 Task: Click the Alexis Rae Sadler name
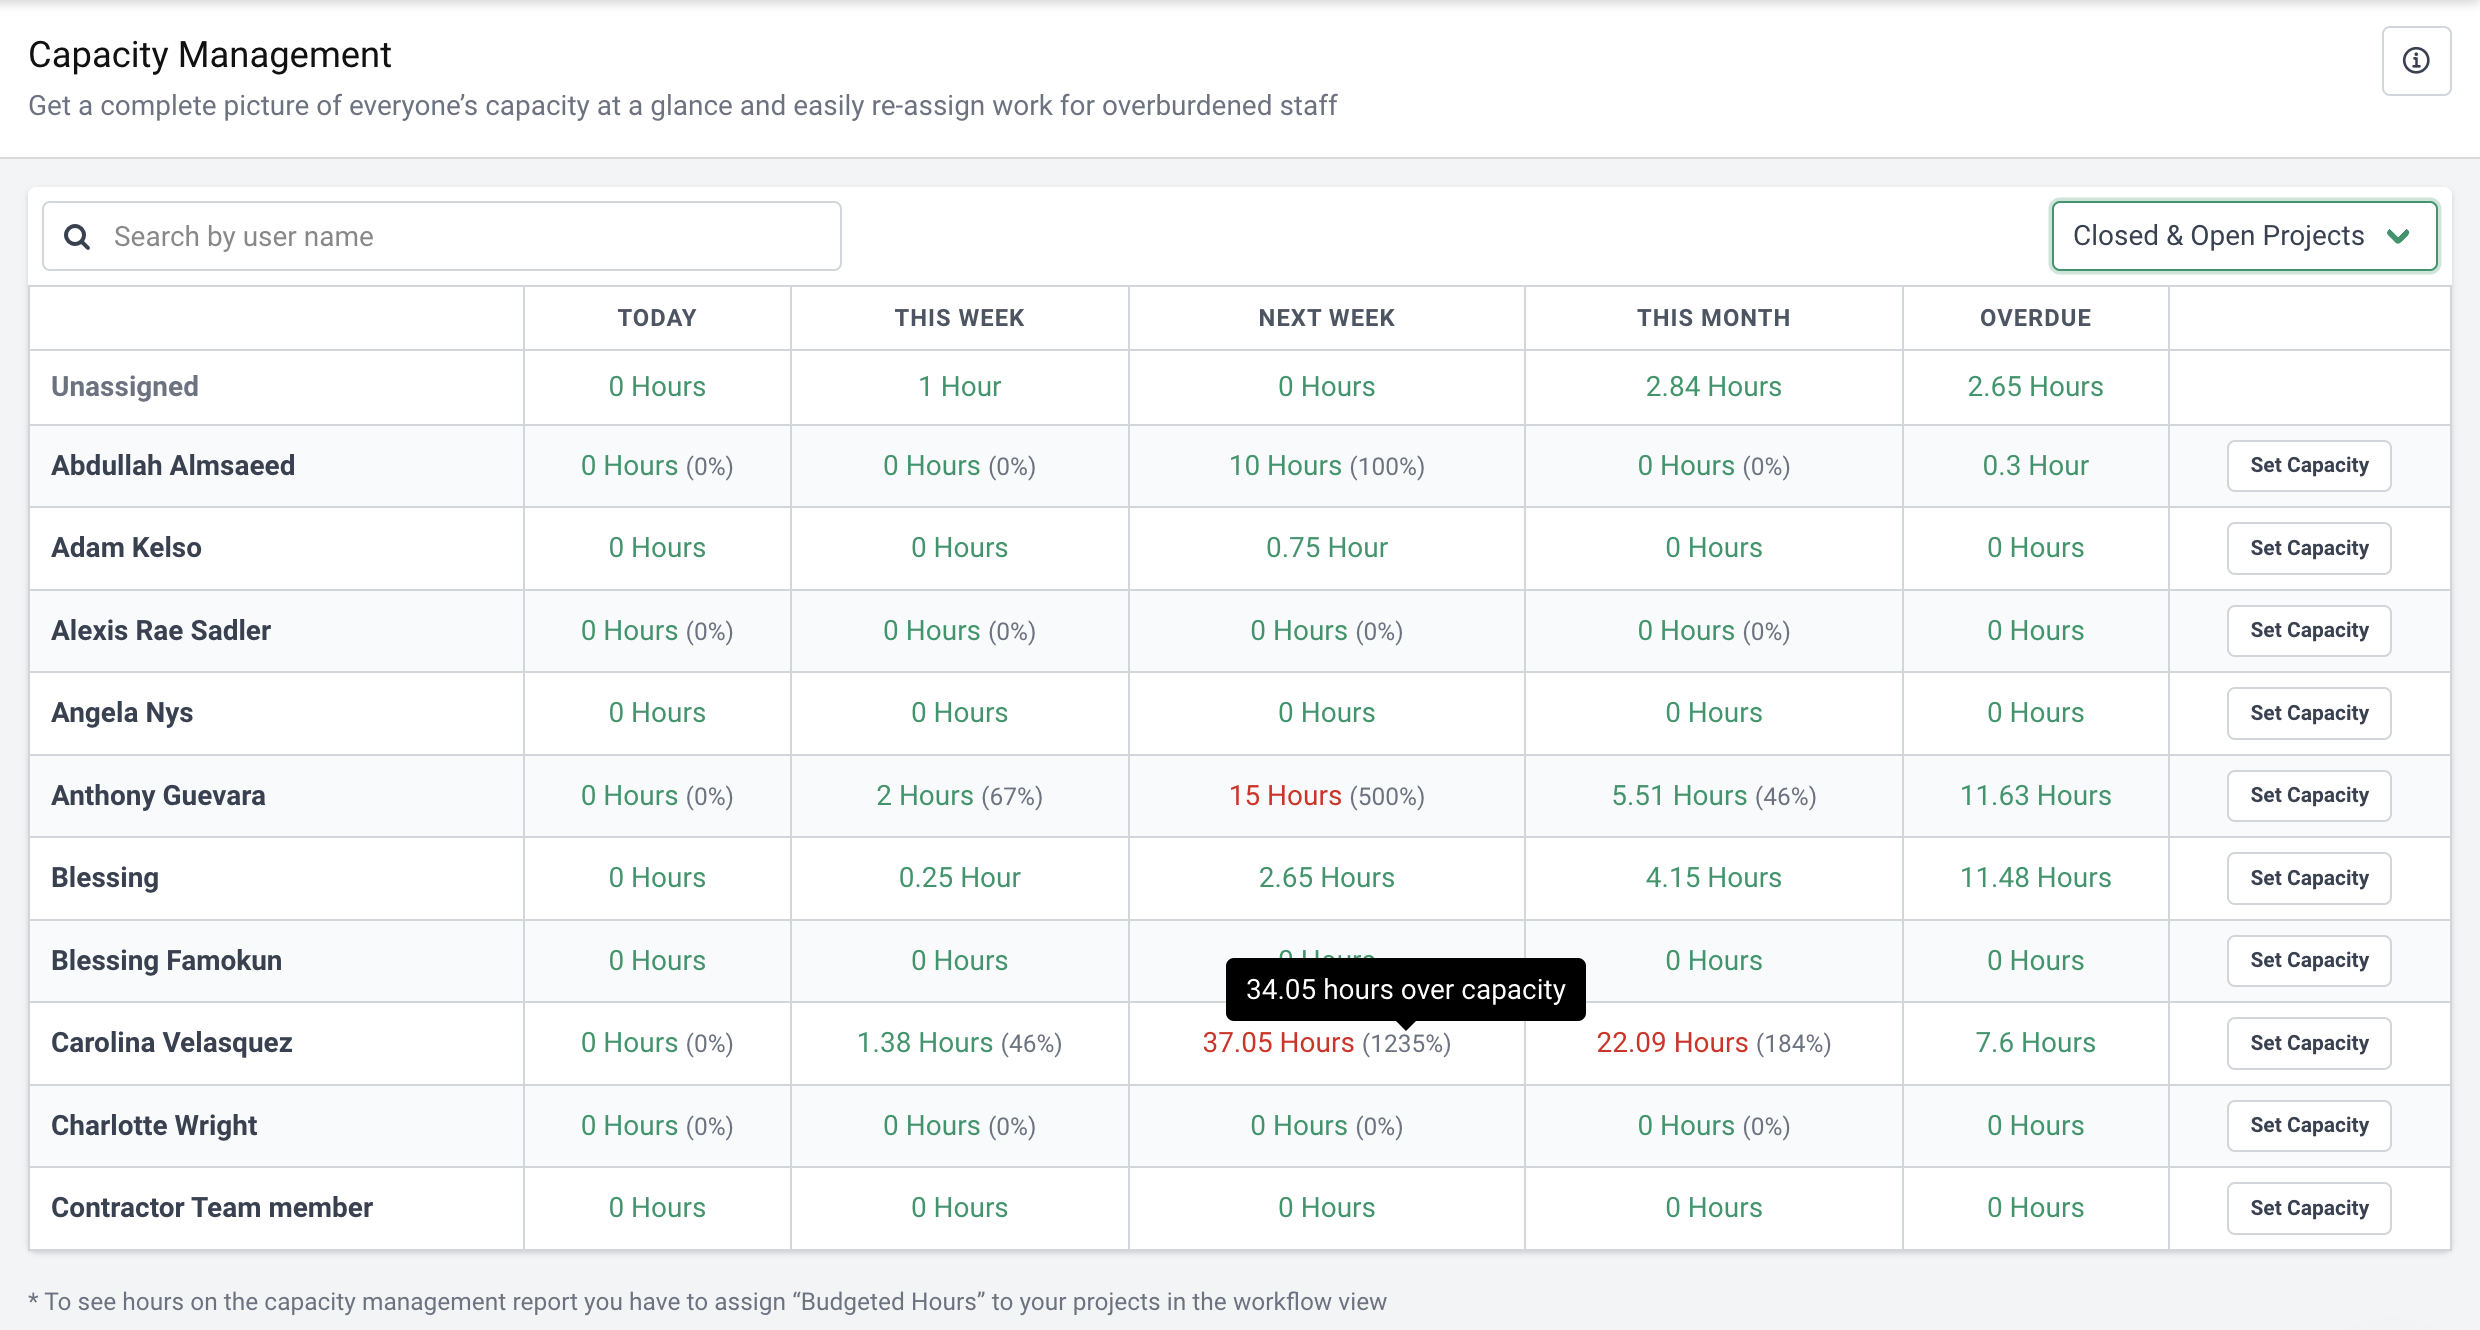(161, 631)
